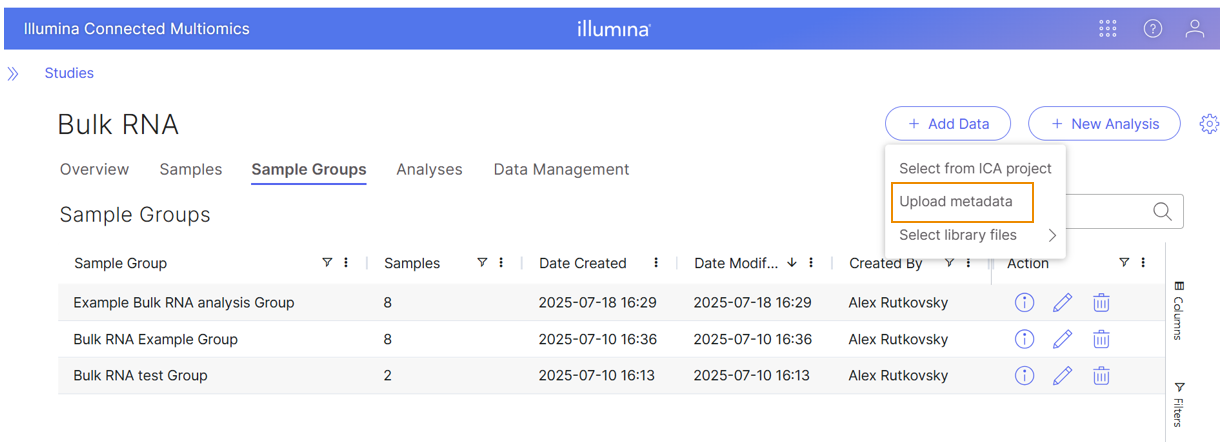Open filter on Samples column
Screen dimensions: 1225x442
pos(482,263)
